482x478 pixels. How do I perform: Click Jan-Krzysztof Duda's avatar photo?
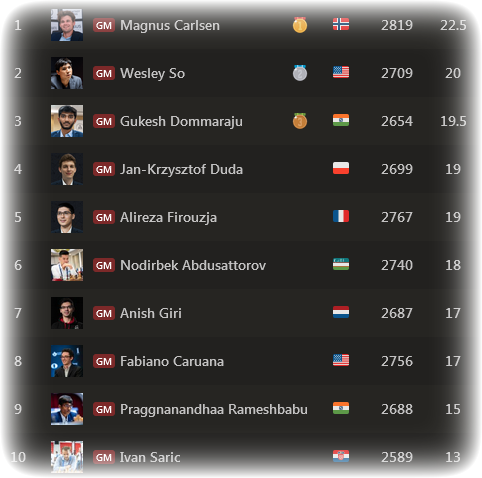tap(67, 169)
